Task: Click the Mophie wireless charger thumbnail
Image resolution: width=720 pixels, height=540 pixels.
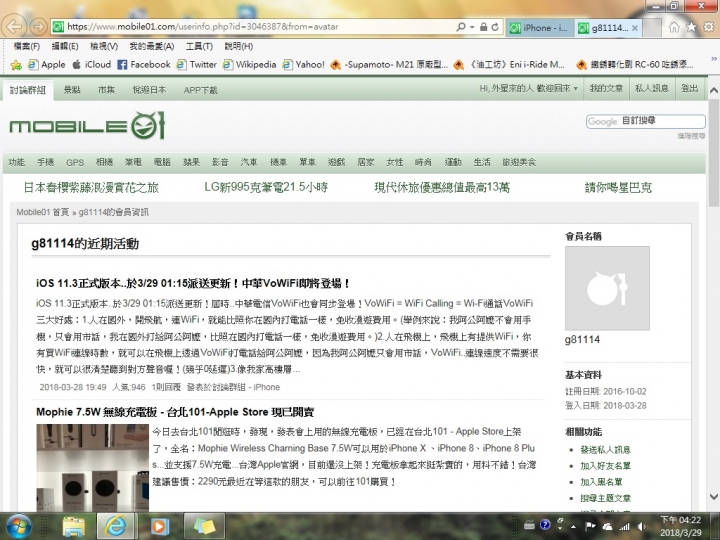Action: pos(92,467)
